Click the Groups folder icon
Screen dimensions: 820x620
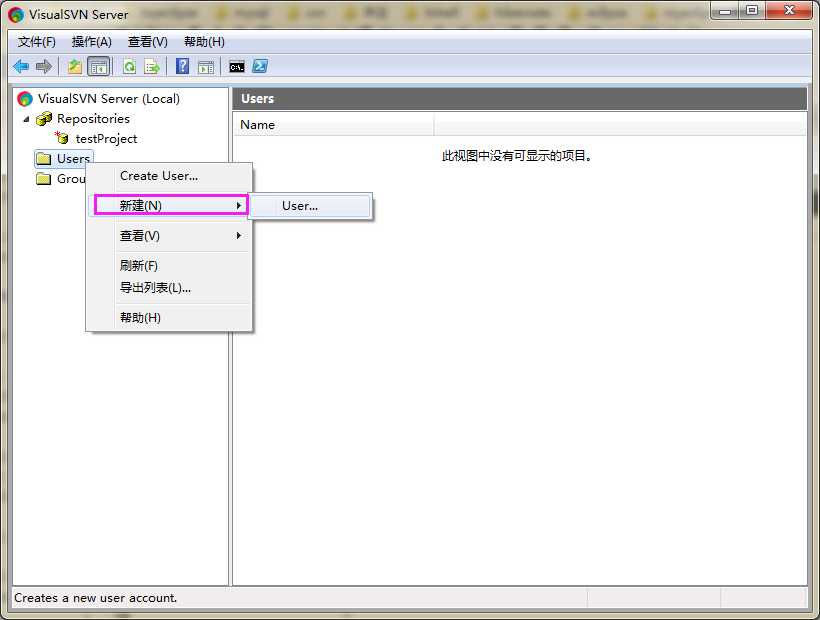click(43, 179)
